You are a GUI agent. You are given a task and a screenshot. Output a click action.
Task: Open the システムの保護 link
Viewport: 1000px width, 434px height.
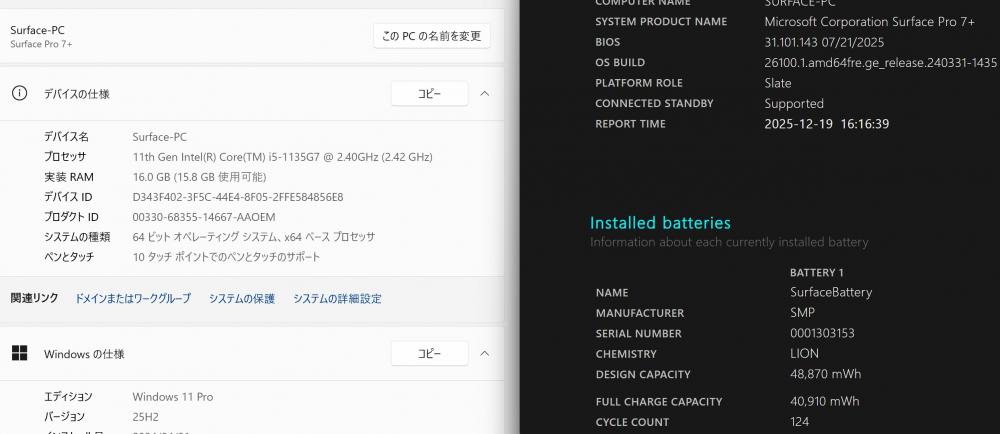pos(242,298)
